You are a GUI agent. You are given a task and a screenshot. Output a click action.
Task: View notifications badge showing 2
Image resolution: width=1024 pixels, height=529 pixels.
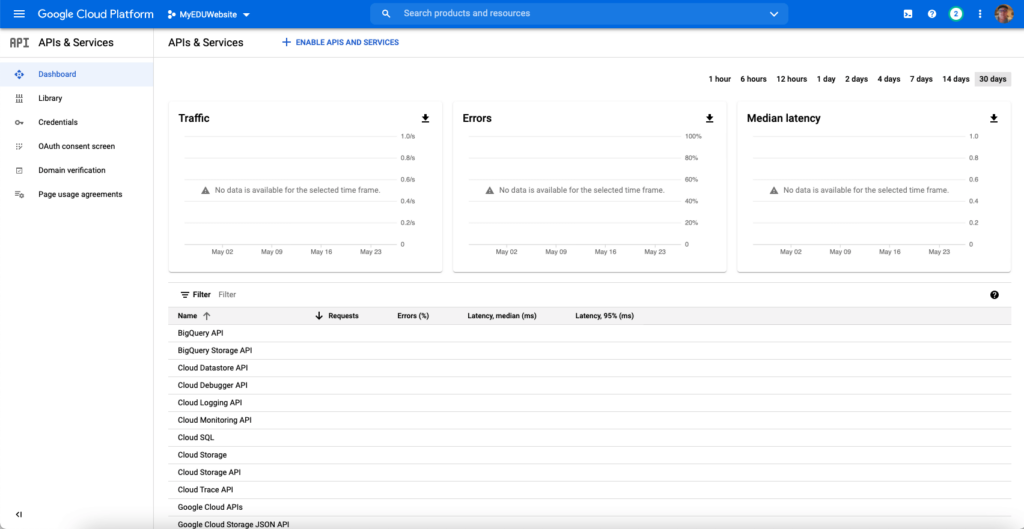pyautogui.click(x=956, y=14)
